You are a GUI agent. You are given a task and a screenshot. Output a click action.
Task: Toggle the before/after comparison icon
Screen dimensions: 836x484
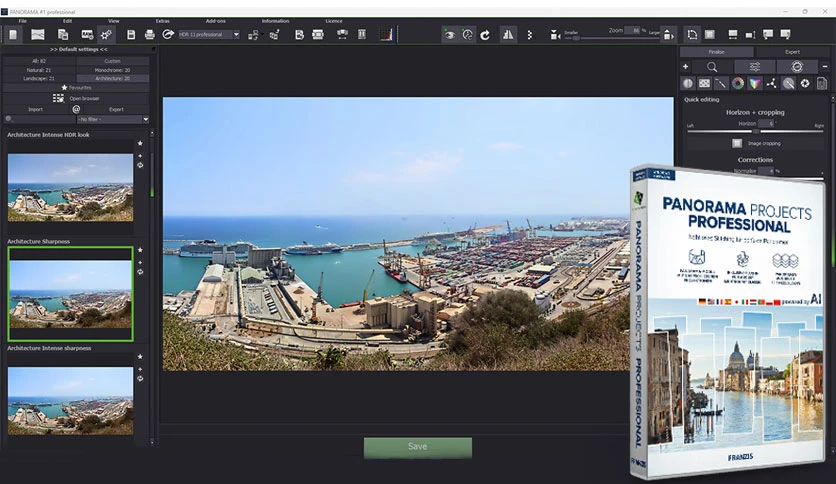point(508,35)
